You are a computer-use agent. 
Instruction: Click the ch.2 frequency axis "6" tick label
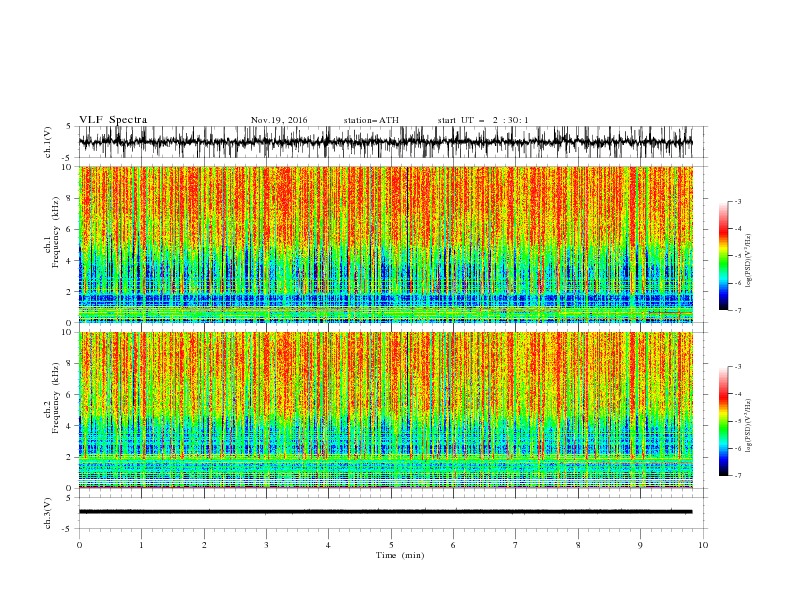tap(69, 395)
